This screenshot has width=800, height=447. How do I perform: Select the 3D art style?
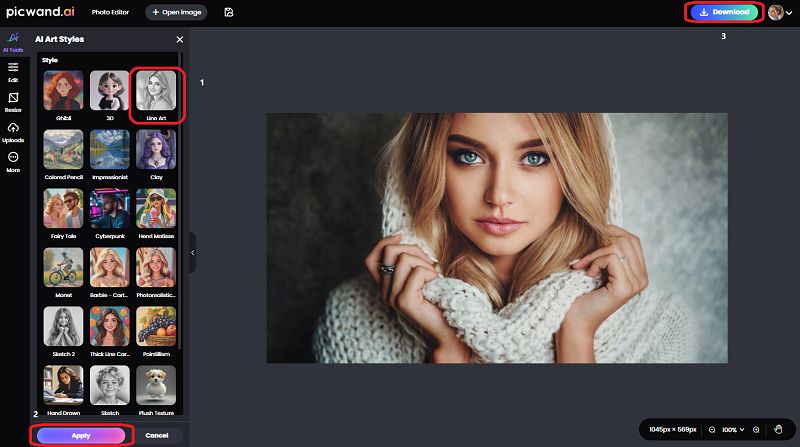click(x=110, y=95)
